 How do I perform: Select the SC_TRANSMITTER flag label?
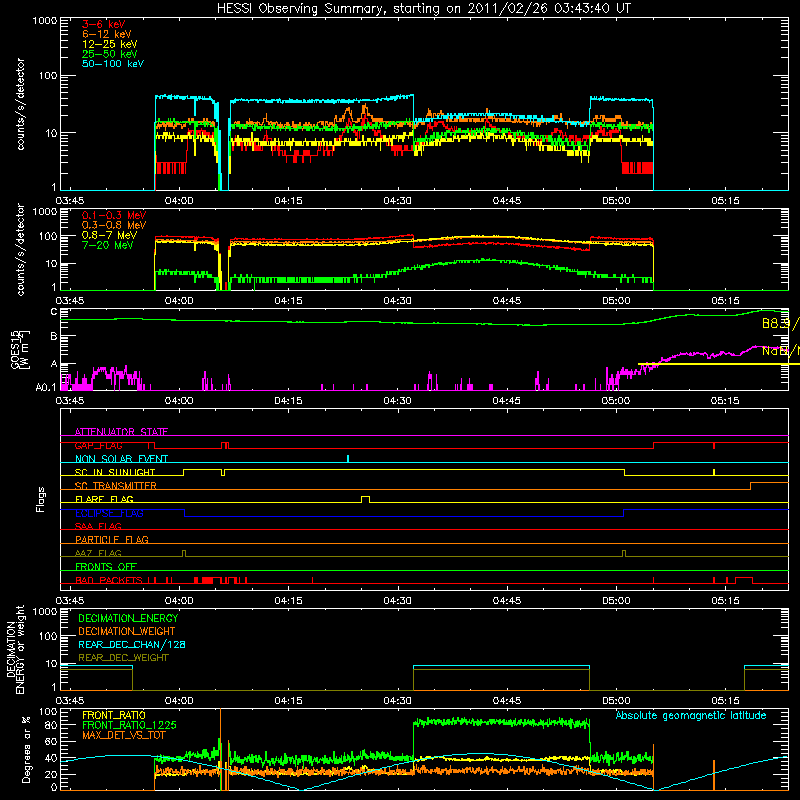coord(116,486)
